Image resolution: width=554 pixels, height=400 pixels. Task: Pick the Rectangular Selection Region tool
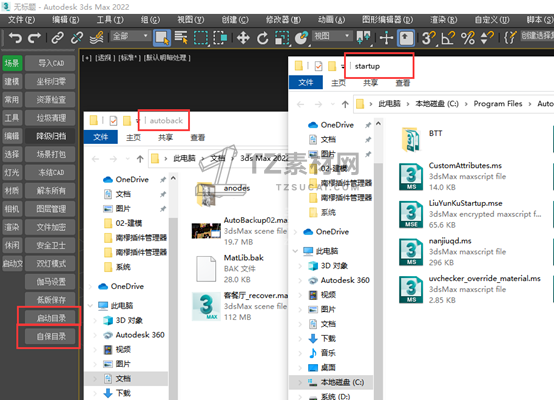[x=201, y=37]
